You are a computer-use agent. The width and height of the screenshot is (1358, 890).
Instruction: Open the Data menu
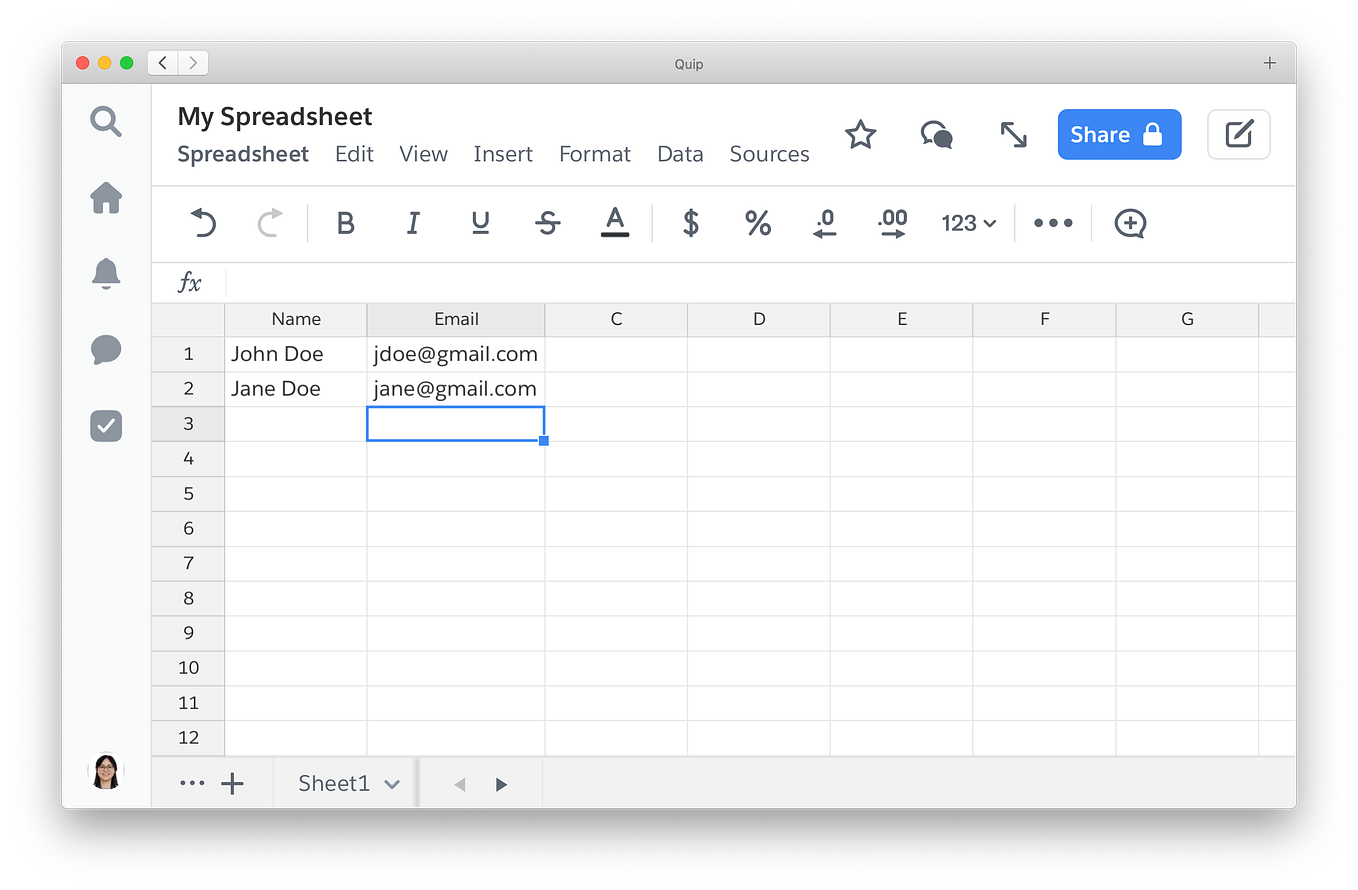pos(680,154)
